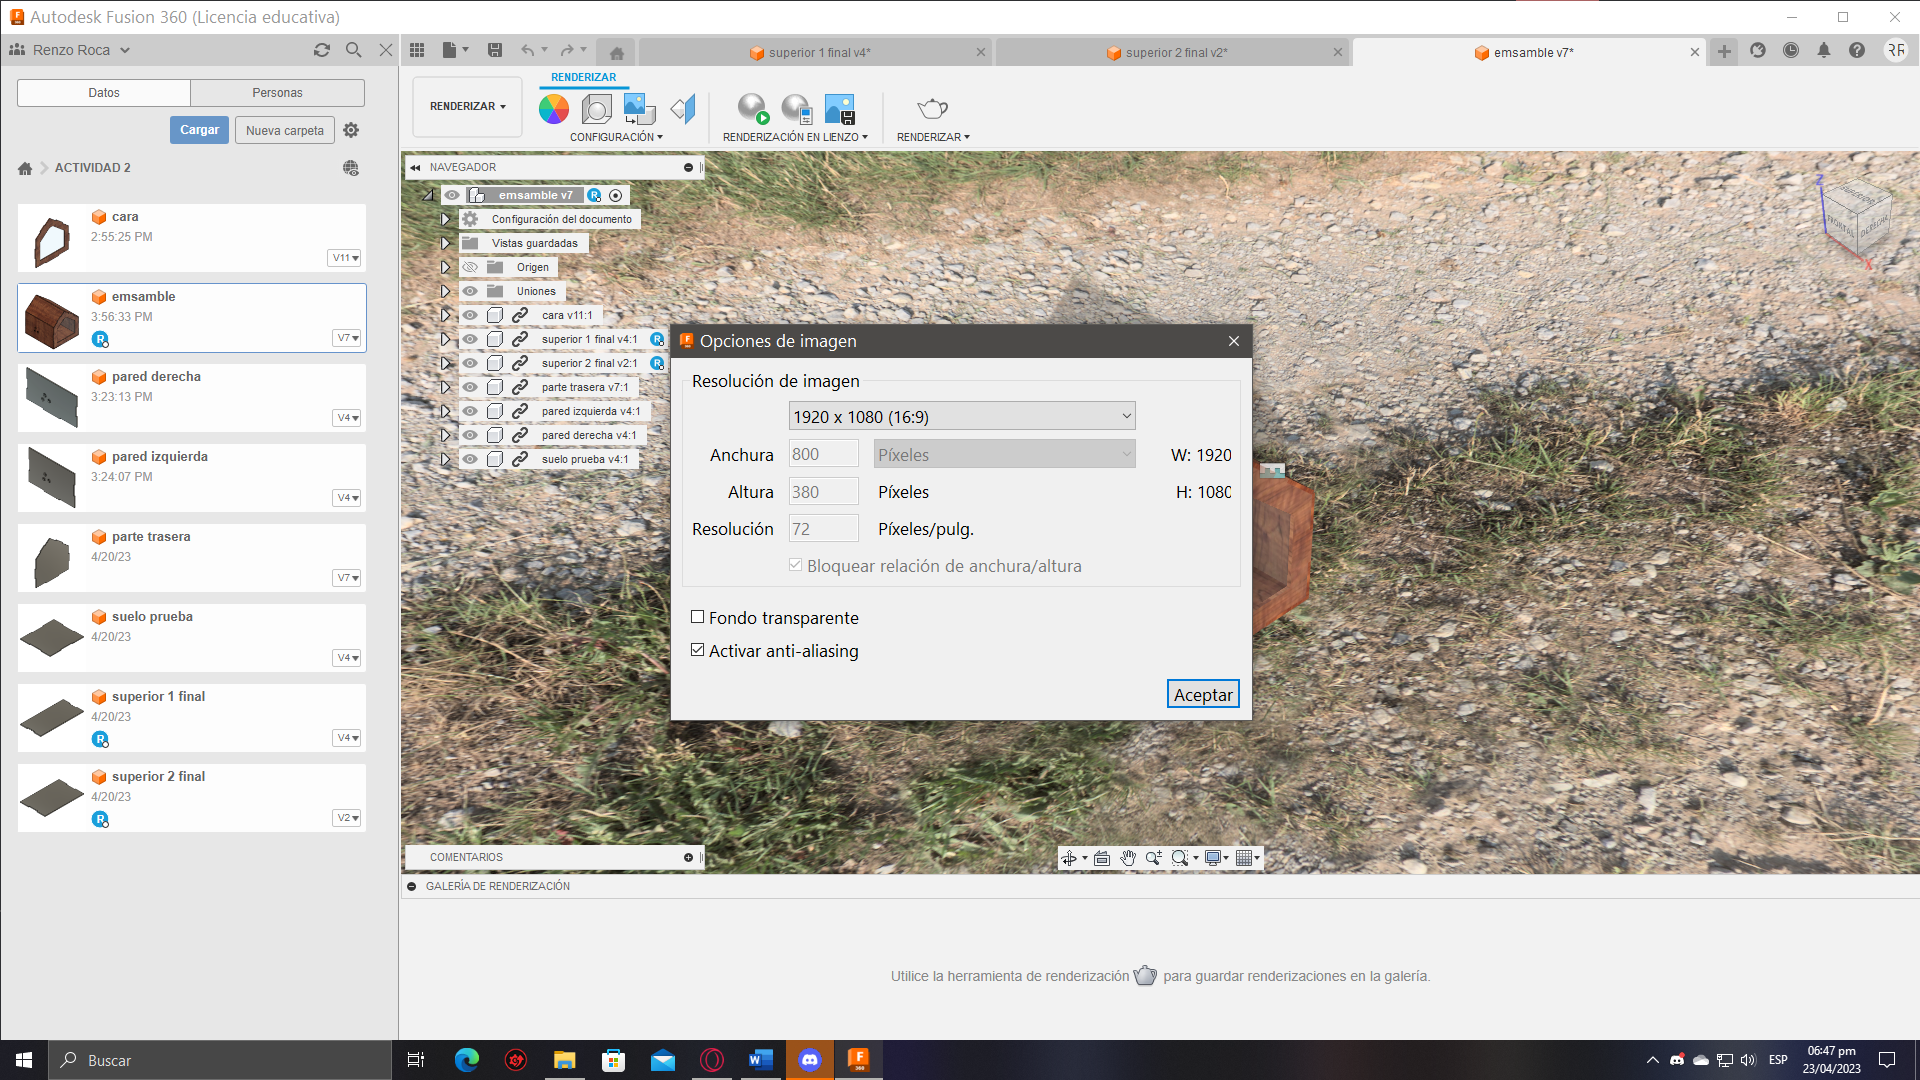The height and width of the screenshot is (1080, 1920).
Task: Open the Discord app in taskbar
Action: (810, 1060)
